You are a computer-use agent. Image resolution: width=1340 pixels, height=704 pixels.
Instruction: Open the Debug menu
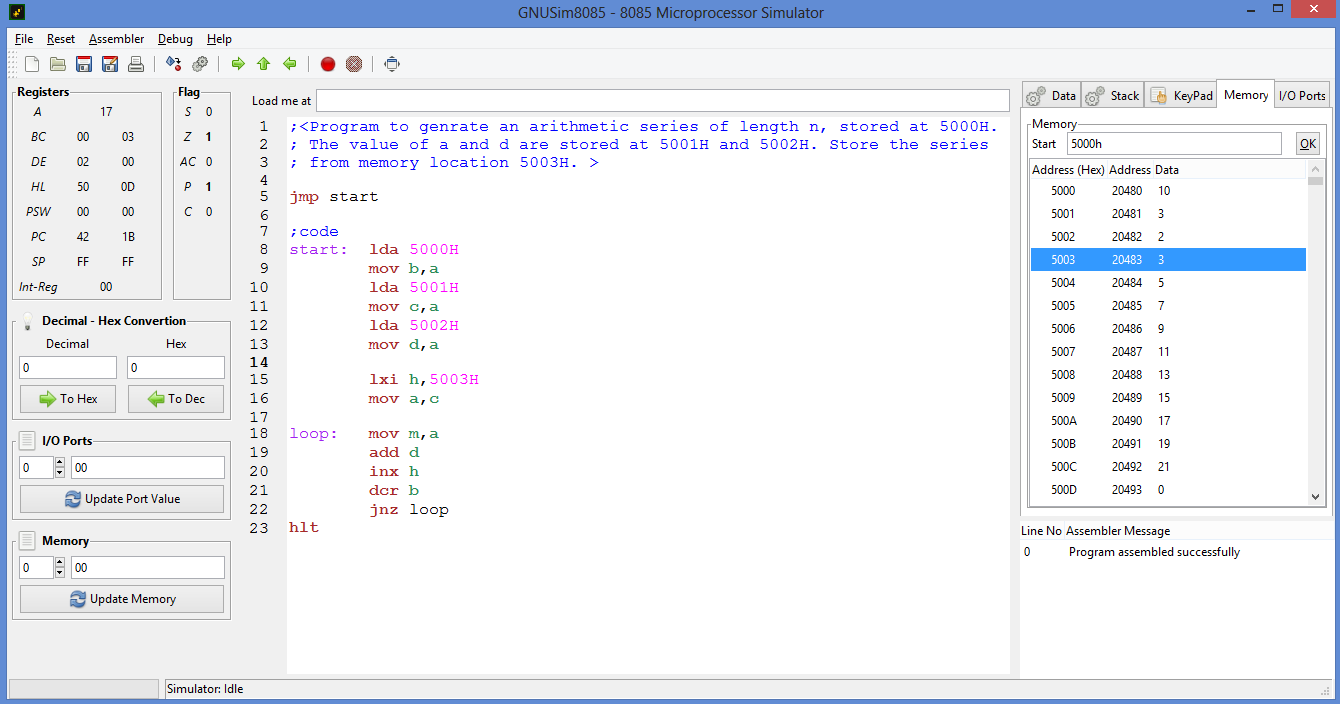[175, 39]
